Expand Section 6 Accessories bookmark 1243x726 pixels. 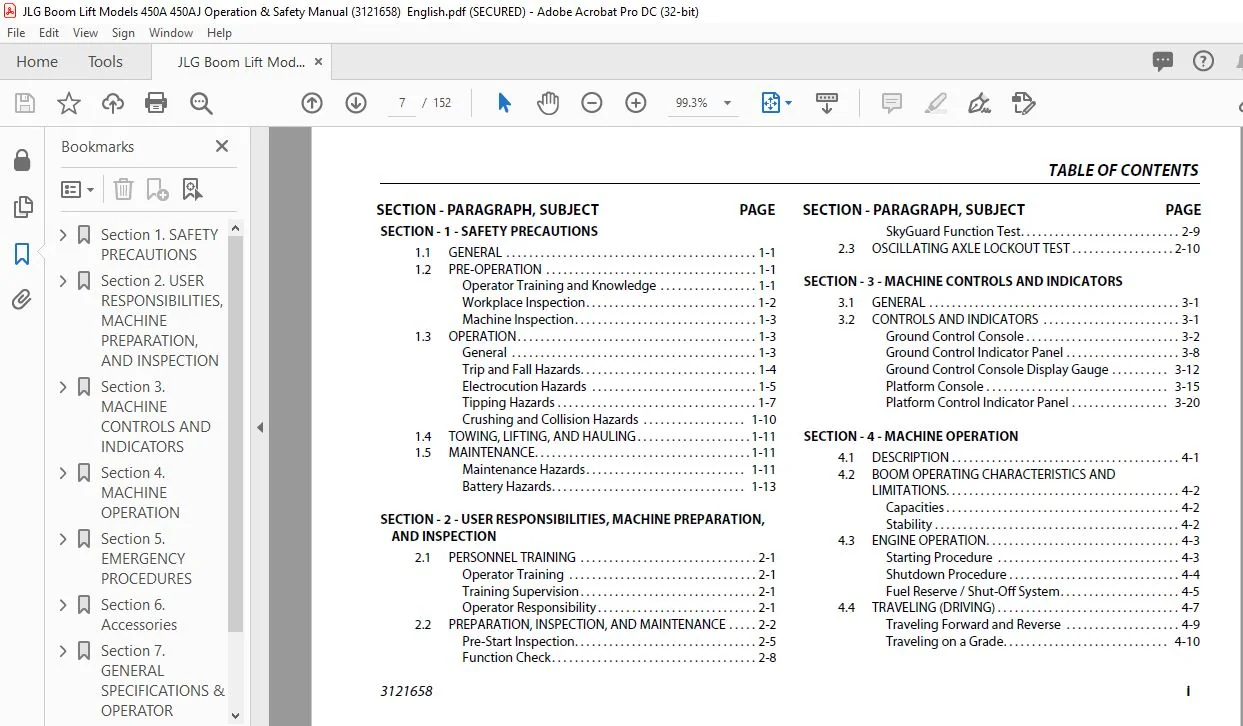[x=64, y=605]
